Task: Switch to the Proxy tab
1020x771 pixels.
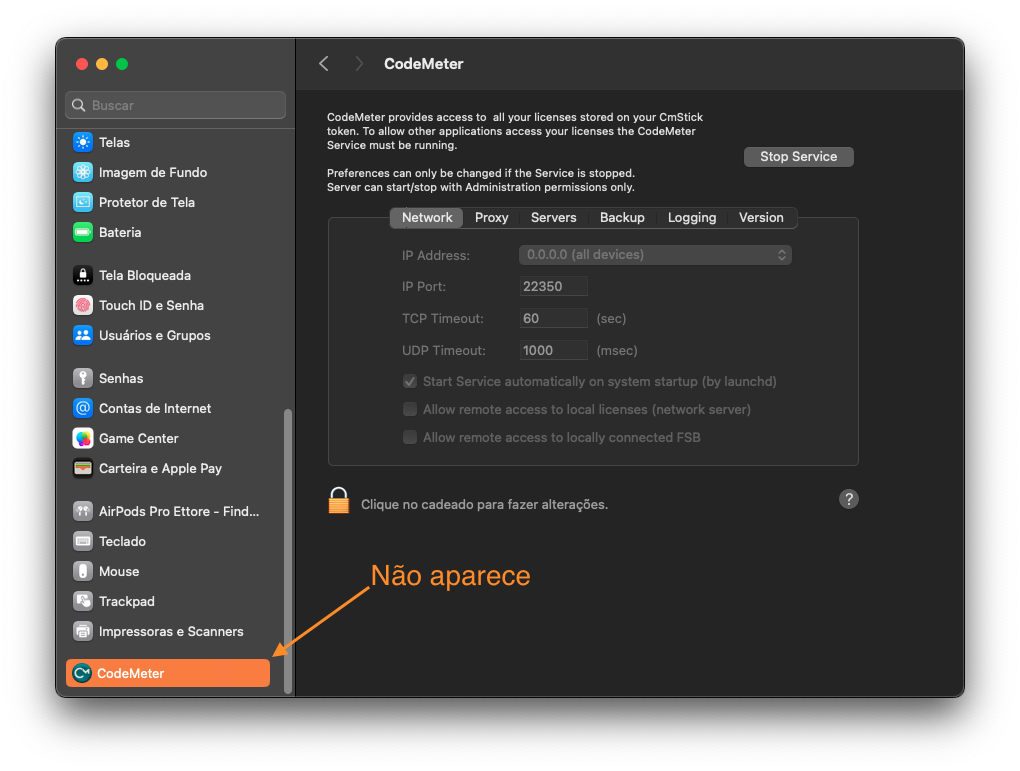Action: tap(491, 217)
